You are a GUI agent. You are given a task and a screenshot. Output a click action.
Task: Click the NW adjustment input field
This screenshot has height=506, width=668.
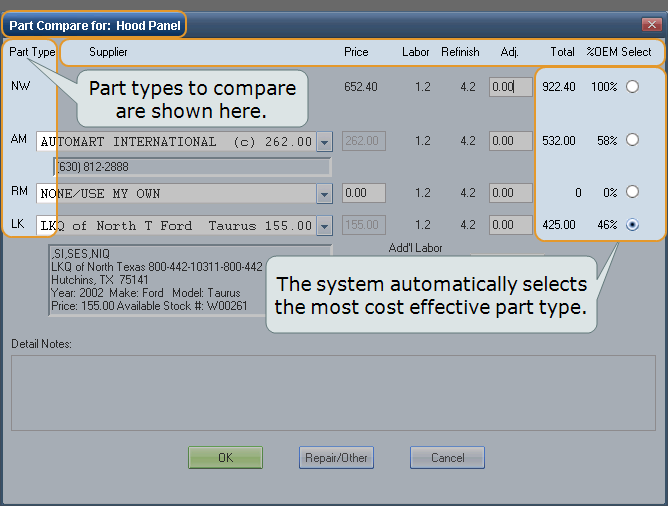(x=510, y=87)
